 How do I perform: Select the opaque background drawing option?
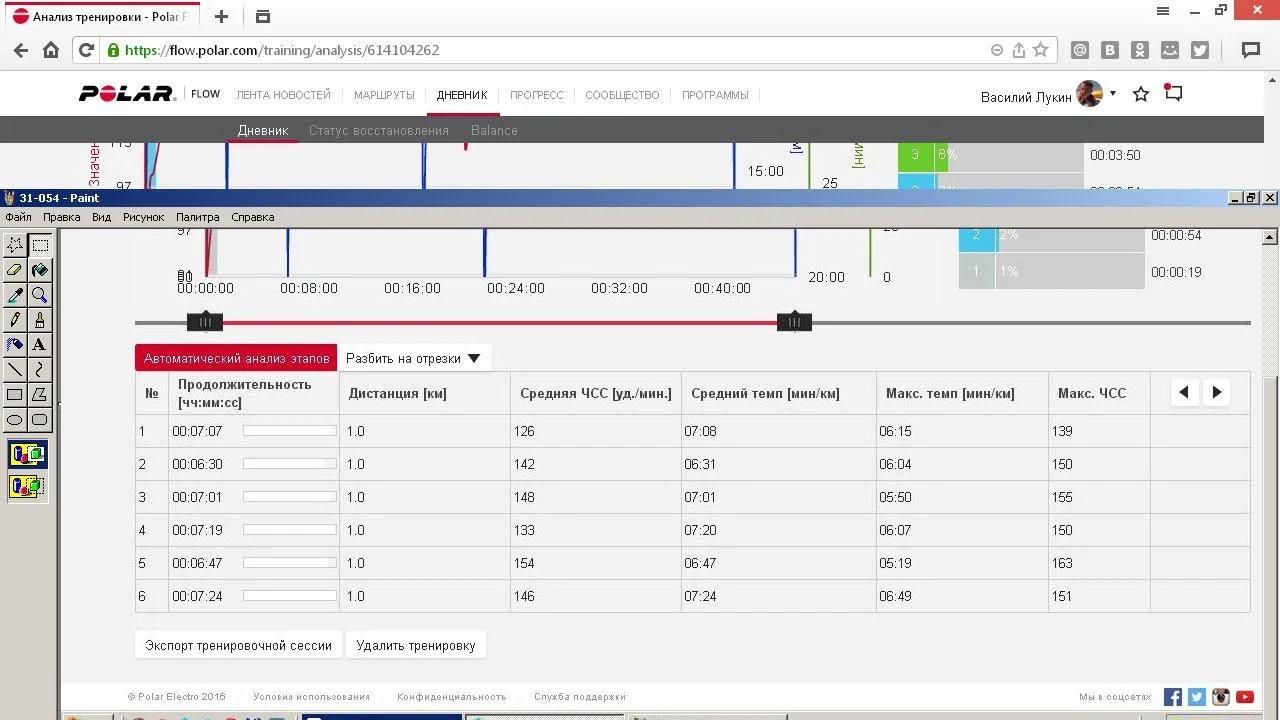(x=27, y=455)
